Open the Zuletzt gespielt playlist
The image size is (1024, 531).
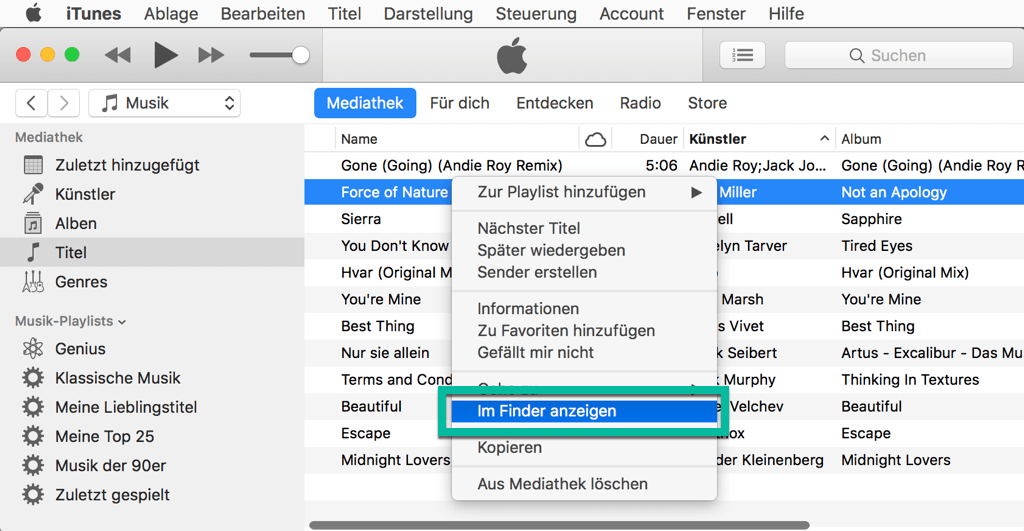tap(152, 494)
